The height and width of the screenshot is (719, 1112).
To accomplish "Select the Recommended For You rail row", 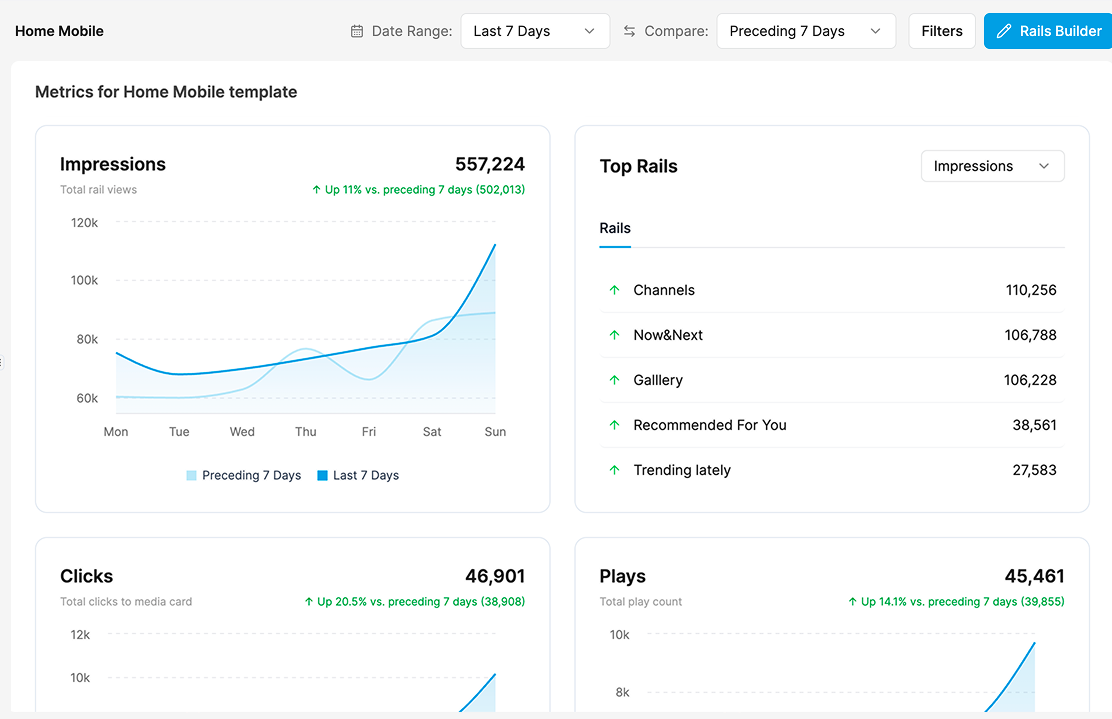I will click(832, 425).
